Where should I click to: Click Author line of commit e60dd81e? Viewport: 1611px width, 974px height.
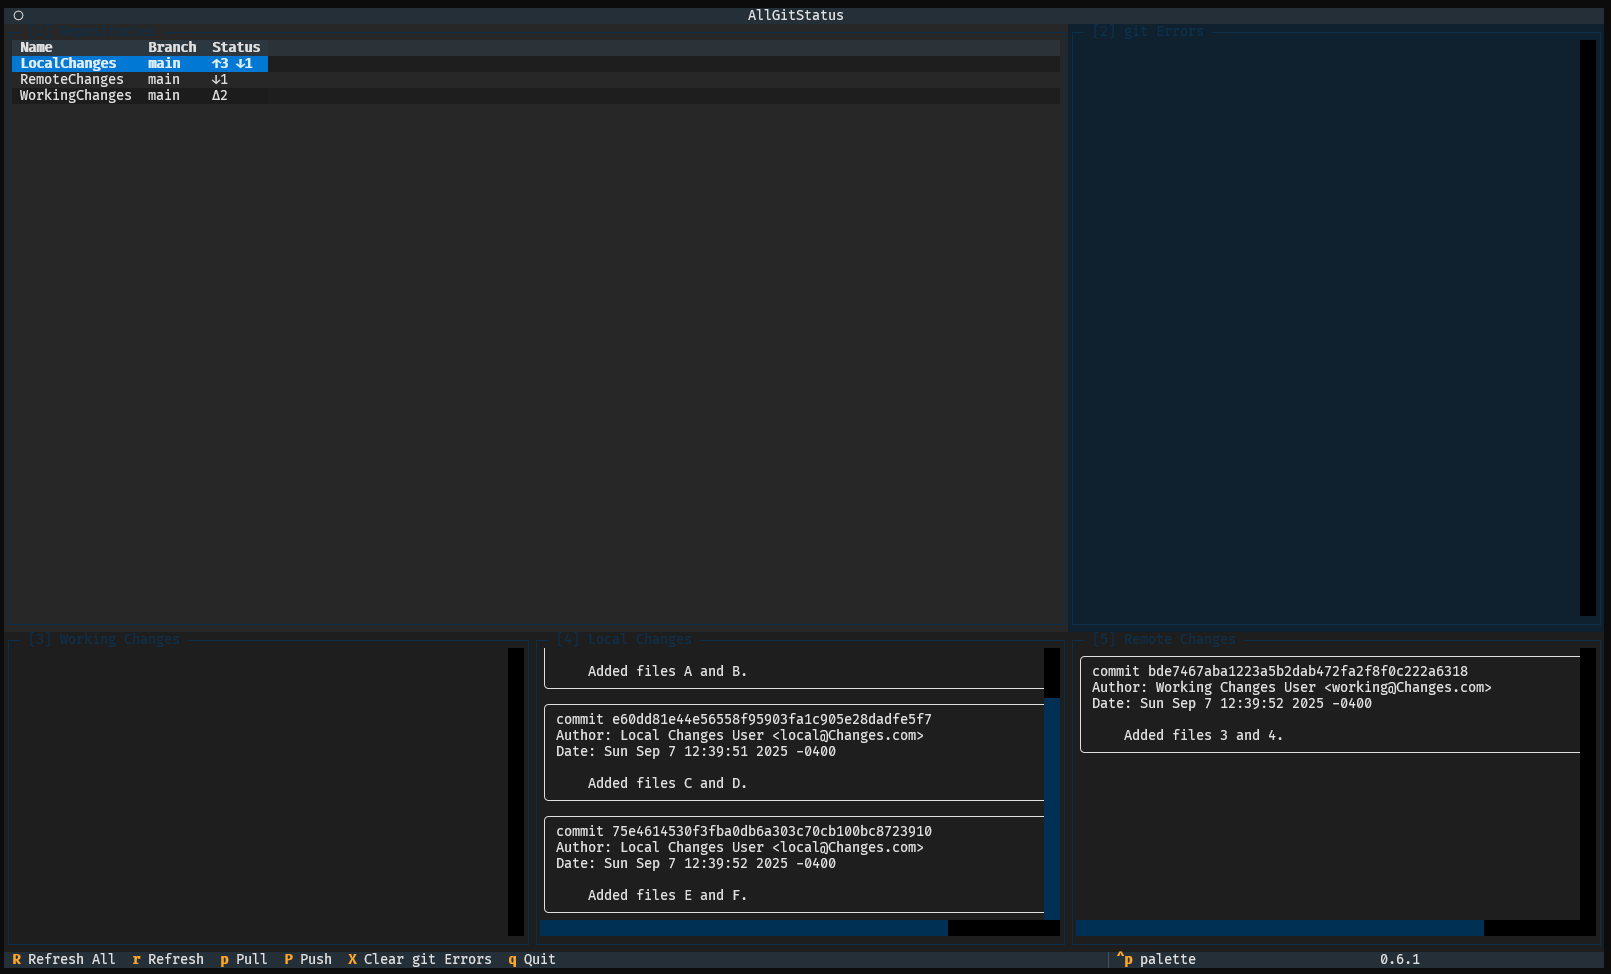740,735
